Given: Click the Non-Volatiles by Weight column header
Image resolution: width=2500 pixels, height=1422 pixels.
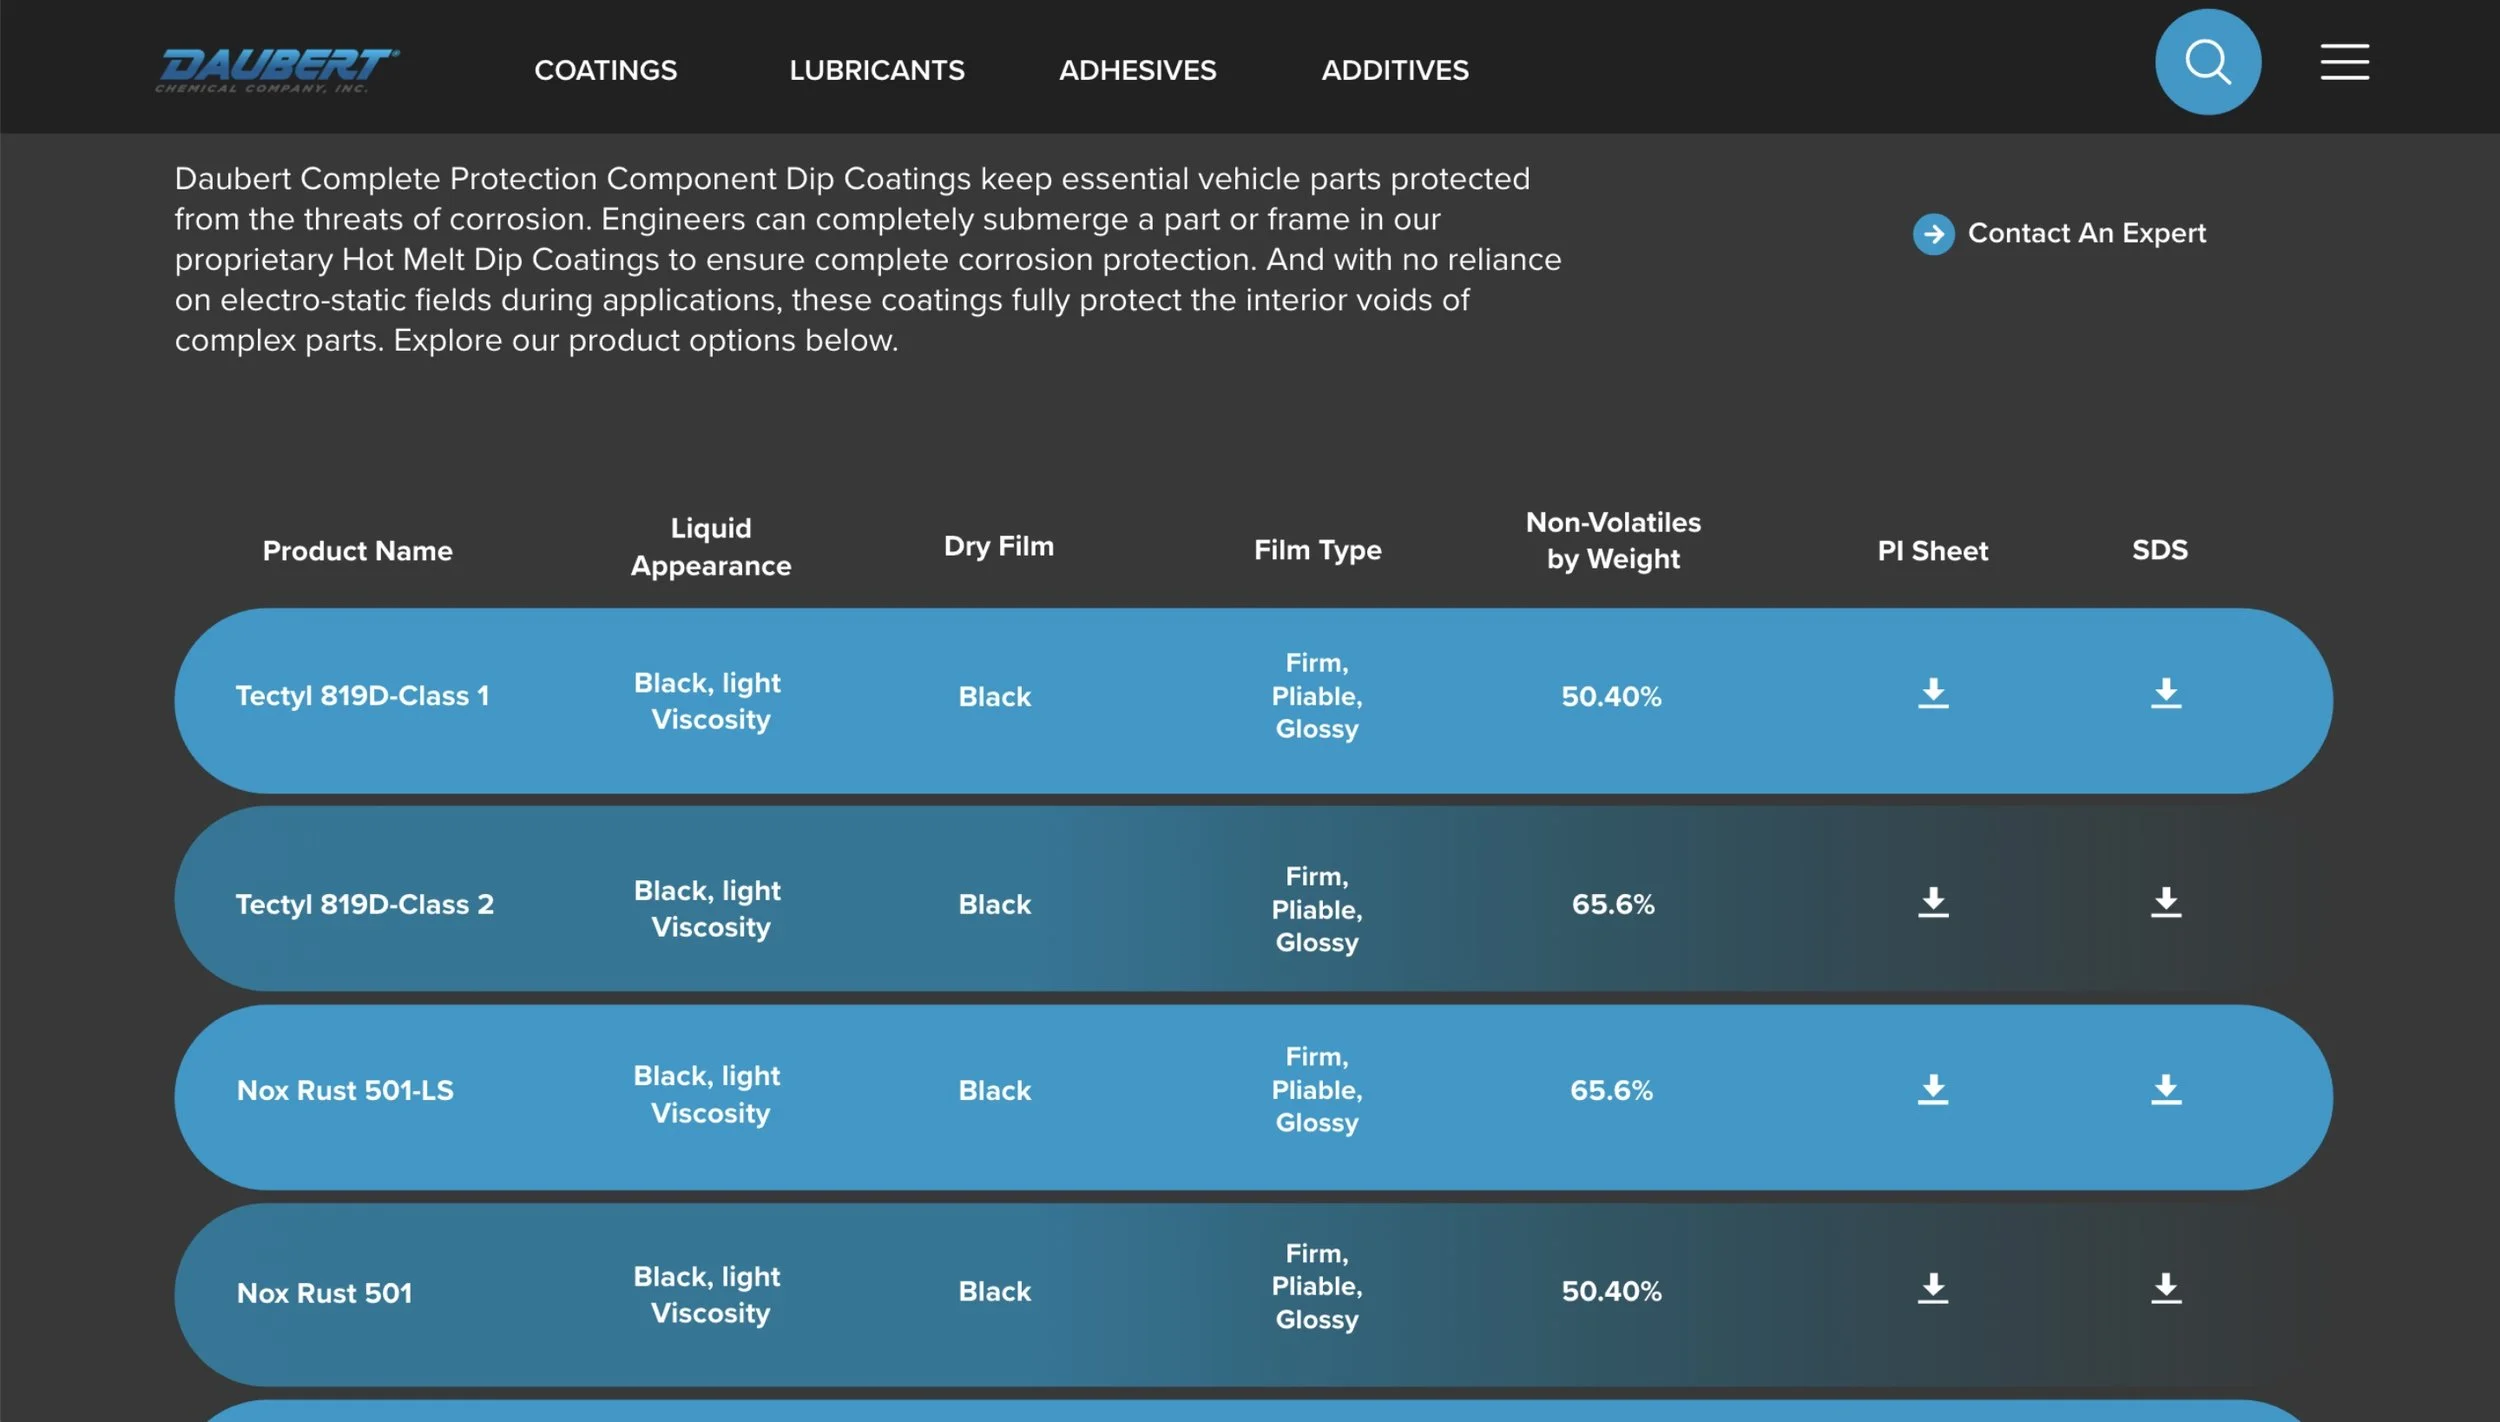Looking at the screenshot, I should point(1613,540).
